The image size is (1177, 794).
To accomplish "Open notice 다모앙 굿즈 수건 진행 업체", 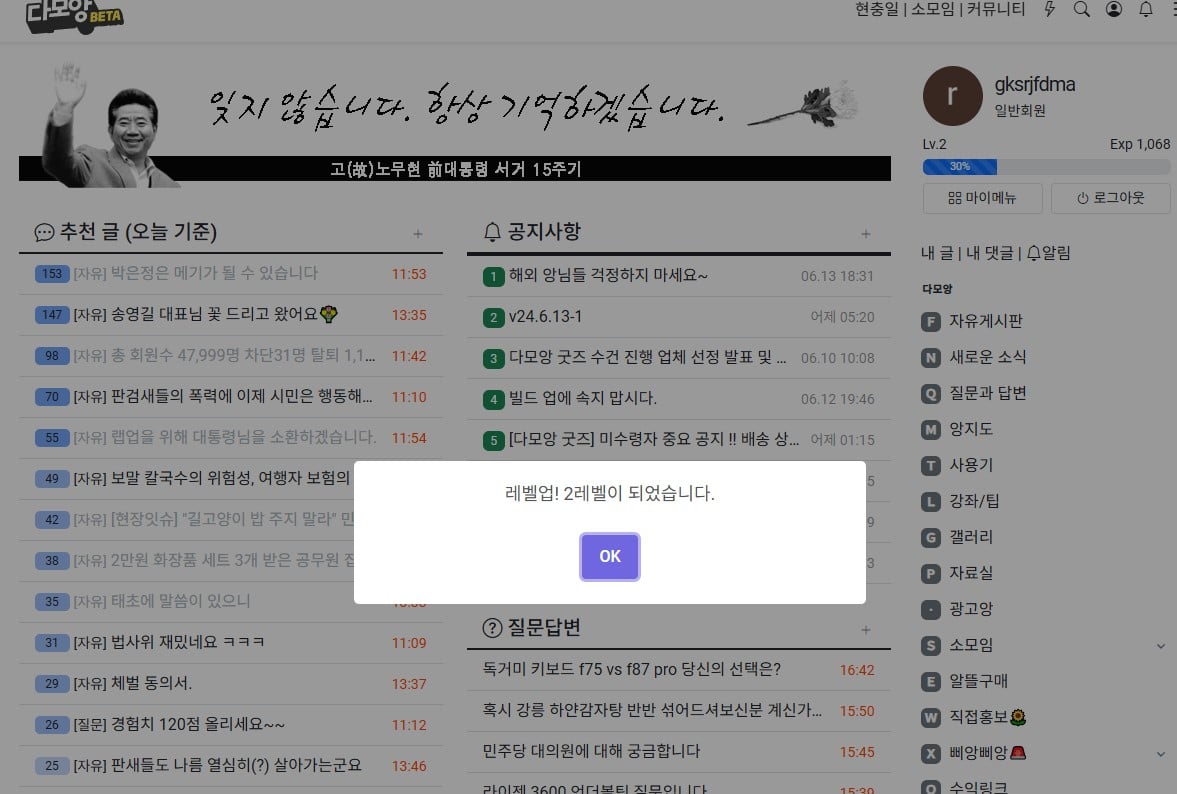I will pyautogui.click(x=647, y=357).
